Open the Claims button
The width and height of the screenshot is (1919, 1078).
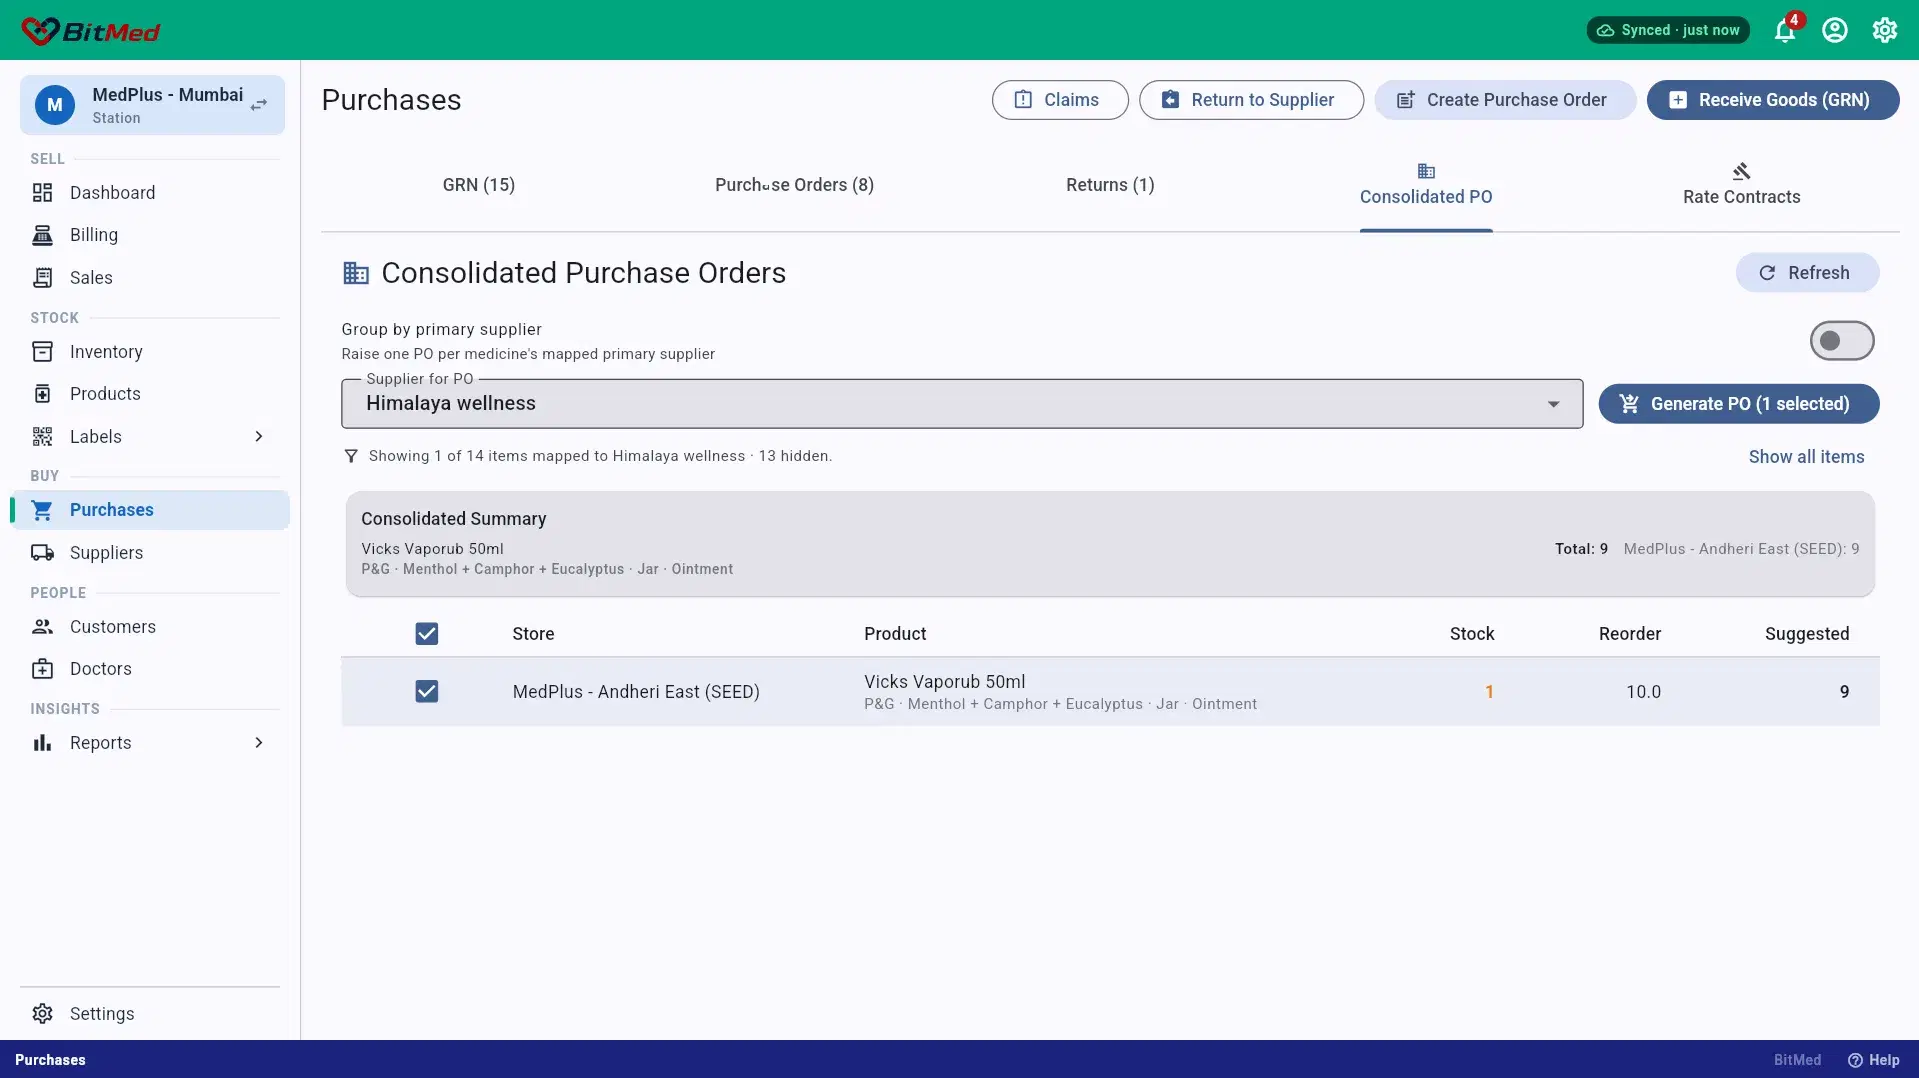point(1060,100)
